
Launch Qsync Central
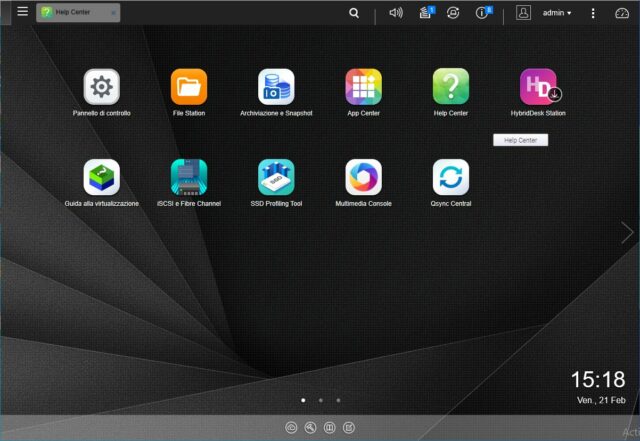click(450, 177)
